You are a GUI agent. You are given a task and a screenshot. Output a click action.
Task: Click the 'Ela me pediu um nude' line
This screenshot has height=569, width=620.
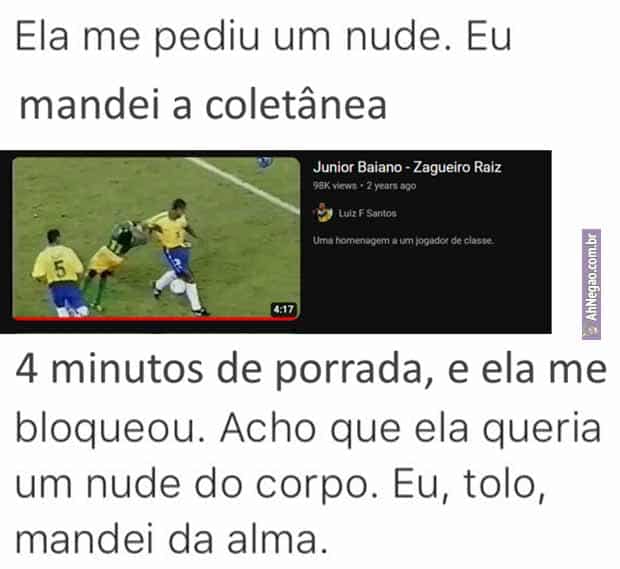coord(263,37)
